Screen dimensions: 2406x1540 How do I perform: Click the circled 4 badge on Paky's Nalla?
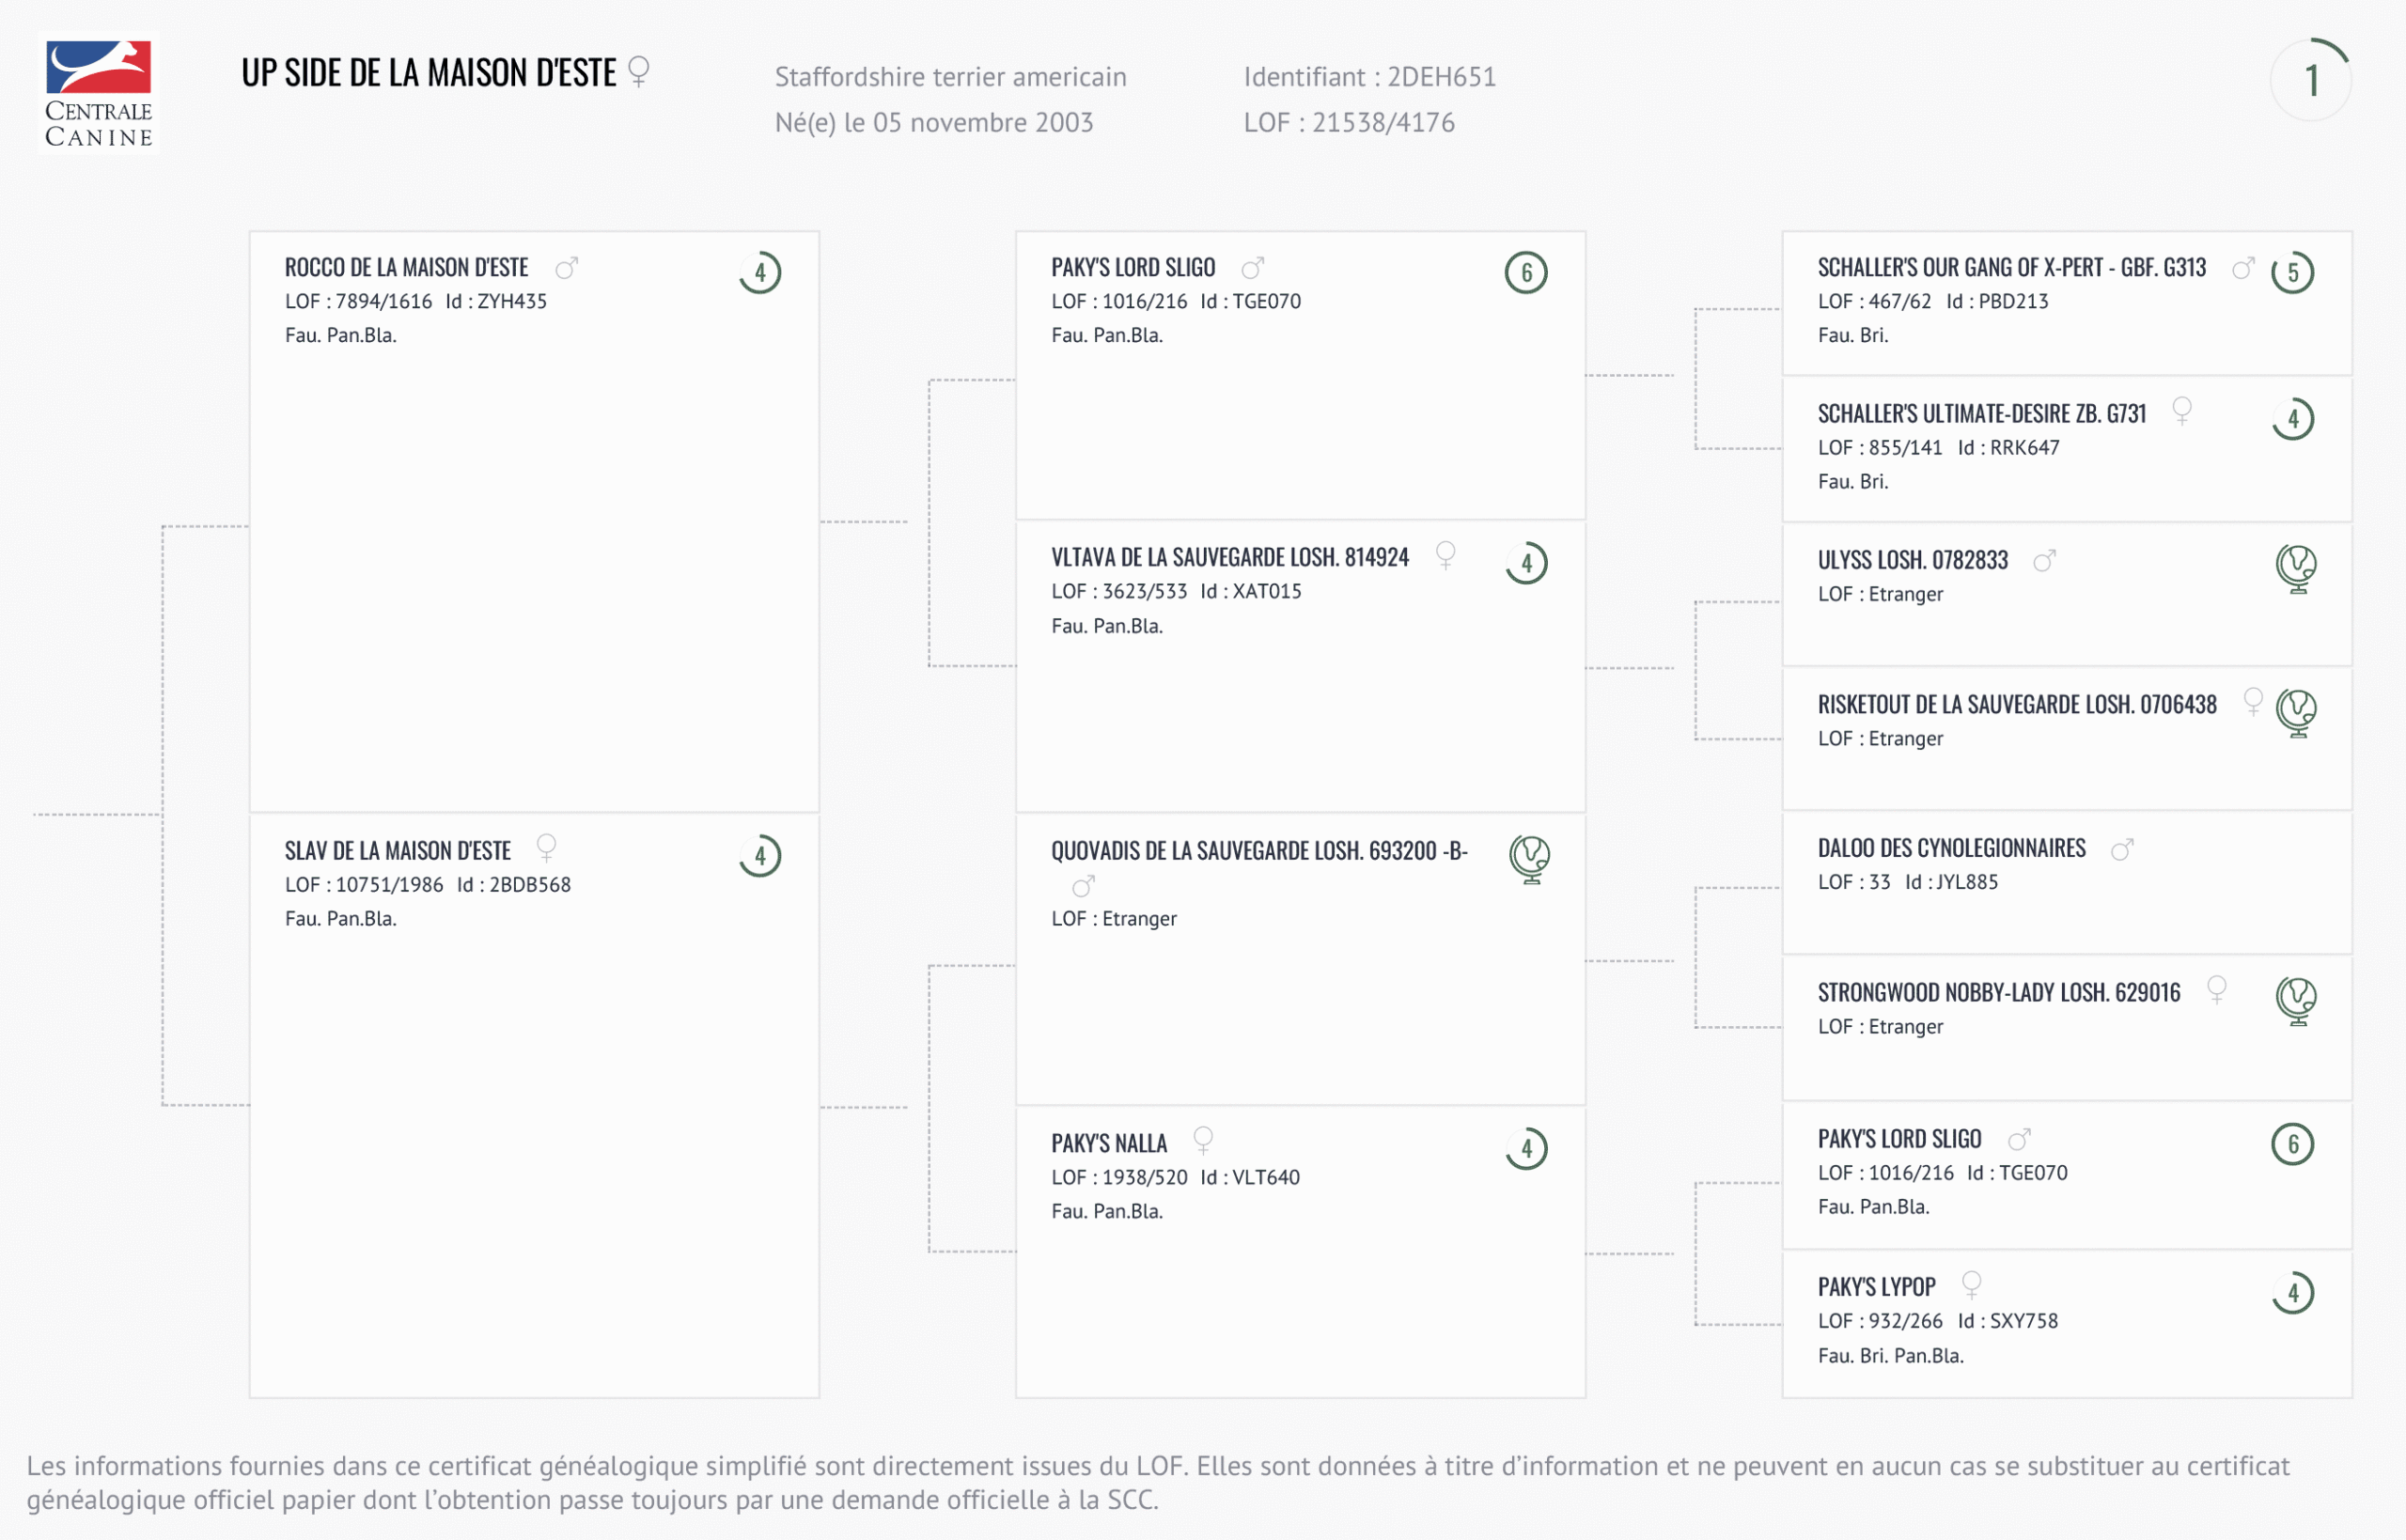[x=1526, y=1149]
